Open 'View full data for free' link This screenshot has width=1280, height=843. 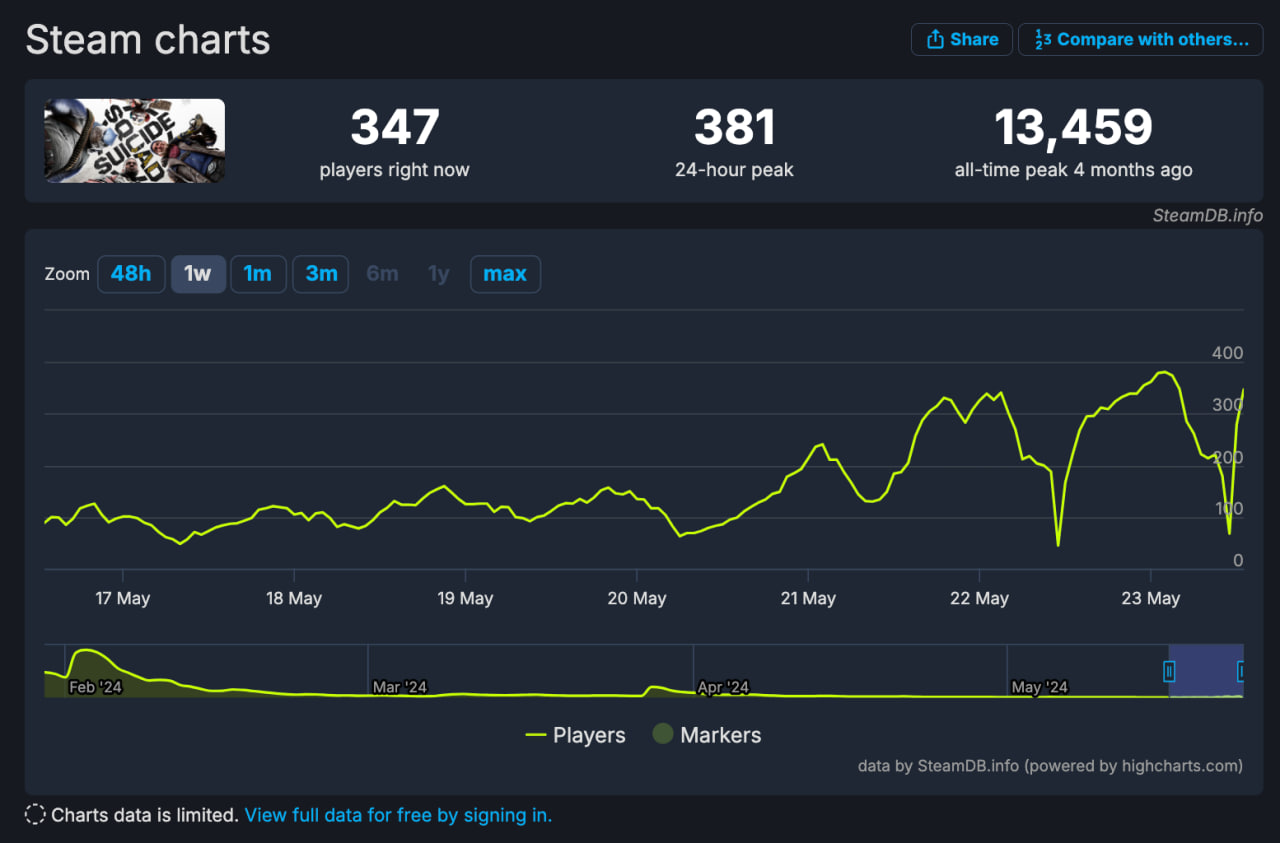coord(398,815)
